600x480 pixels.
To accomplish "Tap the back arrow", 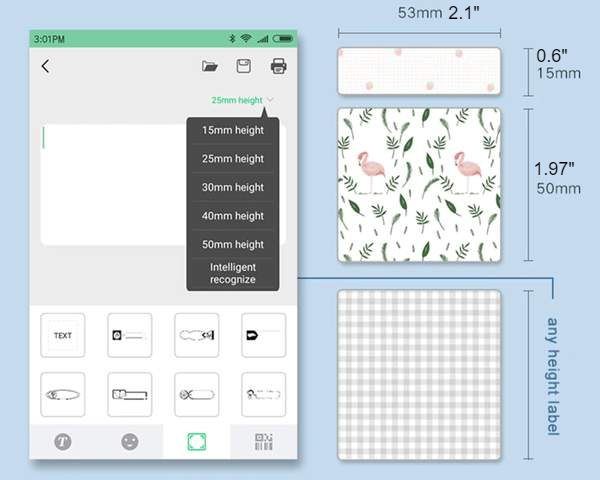I will coord(46,67).
